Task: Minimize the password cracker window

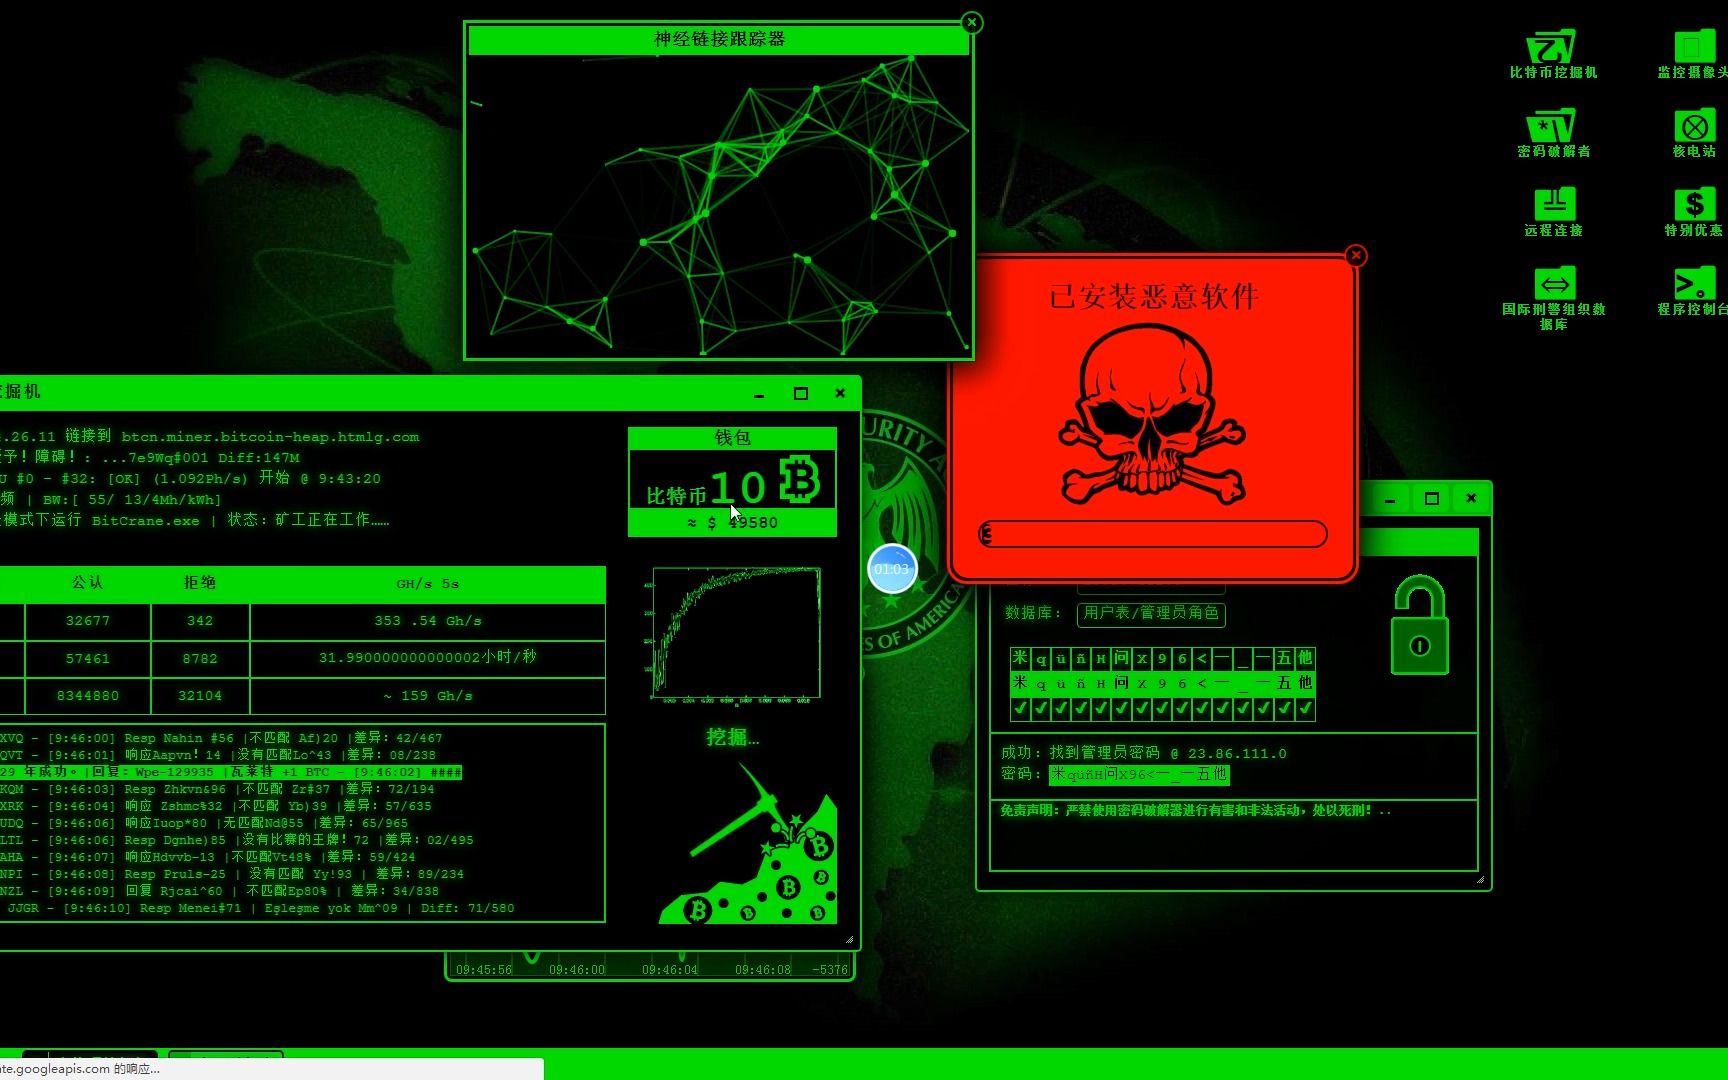Action: click(1390, 499)
